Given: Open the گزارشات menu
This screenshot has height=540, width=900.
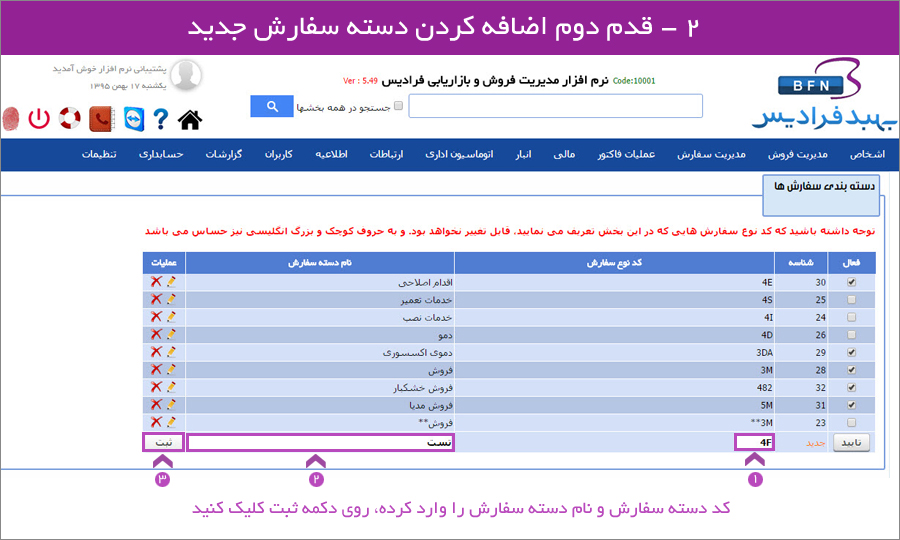Looking at the screenshot, I should [x=224, y=154].
